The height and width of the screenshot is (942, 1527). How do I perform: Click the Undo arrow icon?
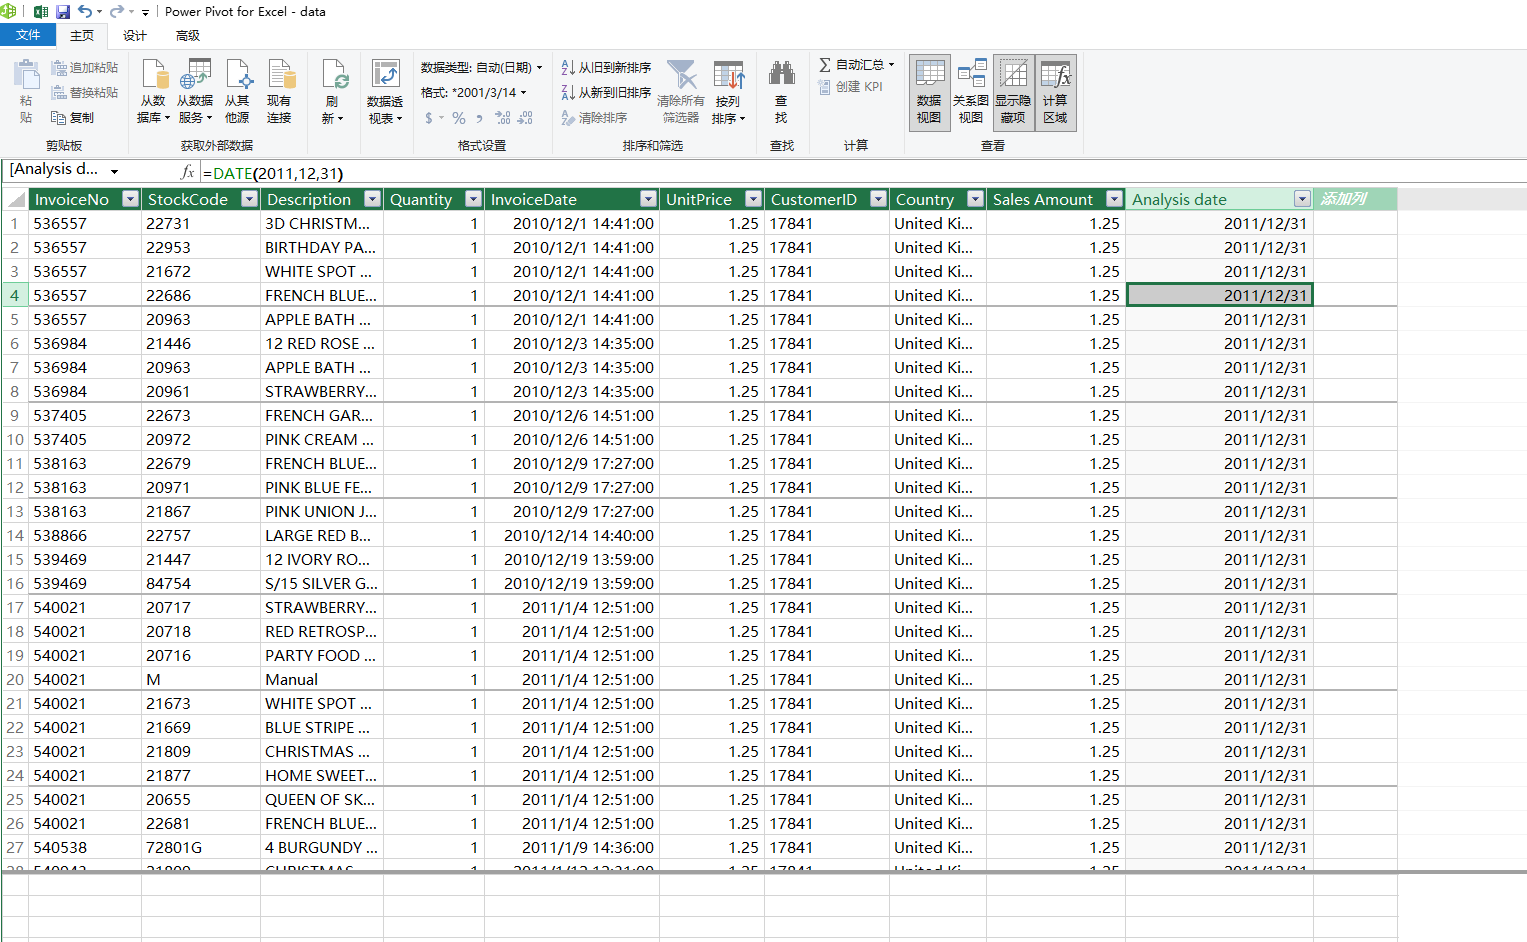85,12
